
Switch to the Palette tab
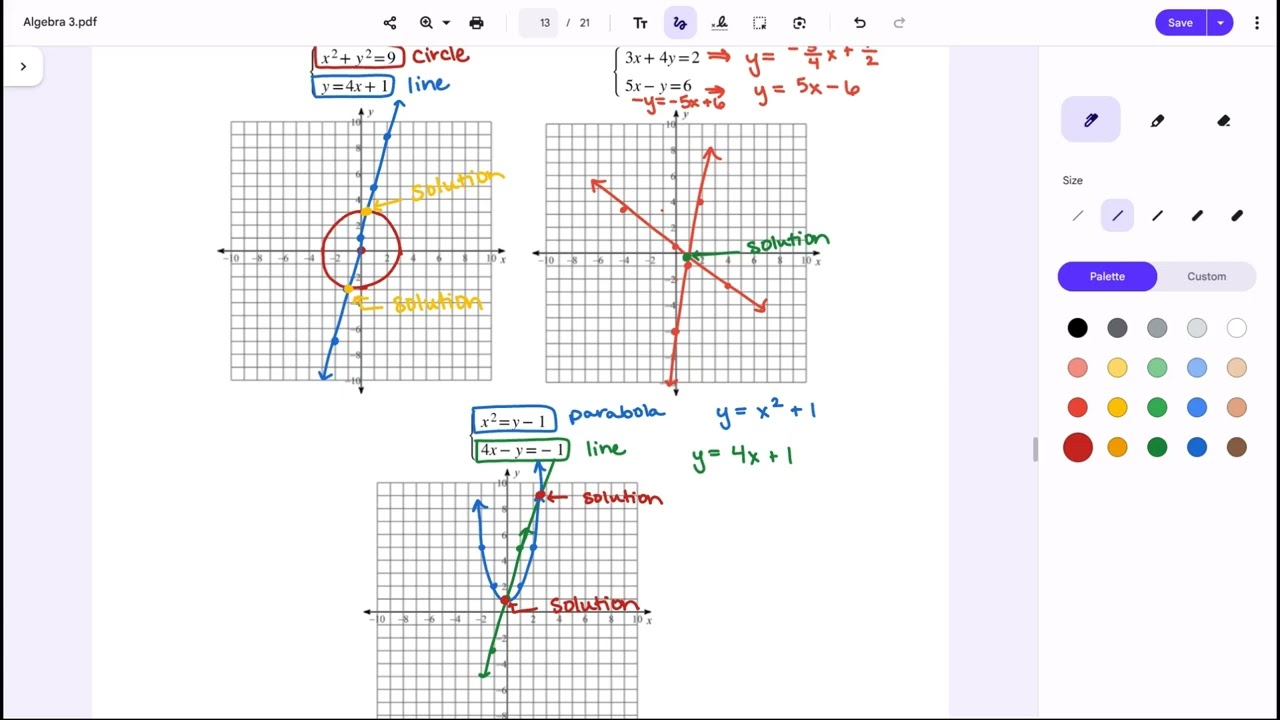point(1107,276)
